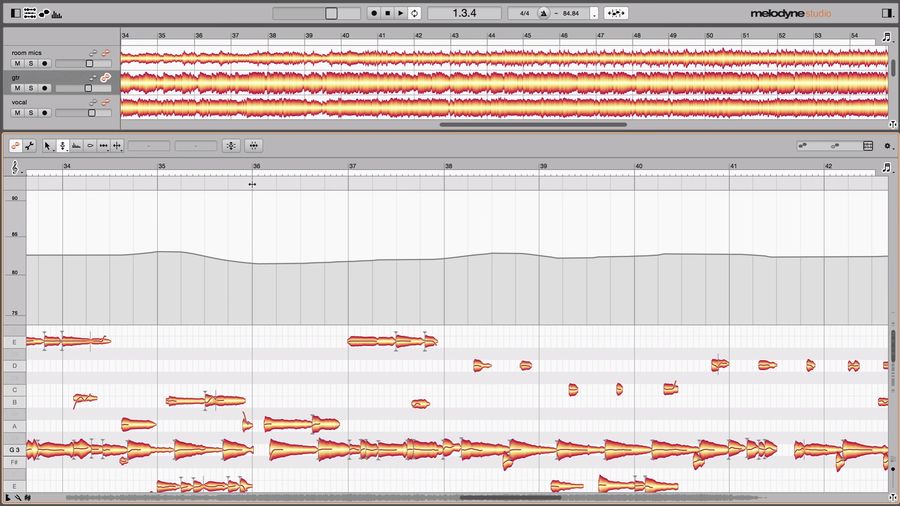
Task: Show room mics as reference in editor
Action: coord(94,53)
